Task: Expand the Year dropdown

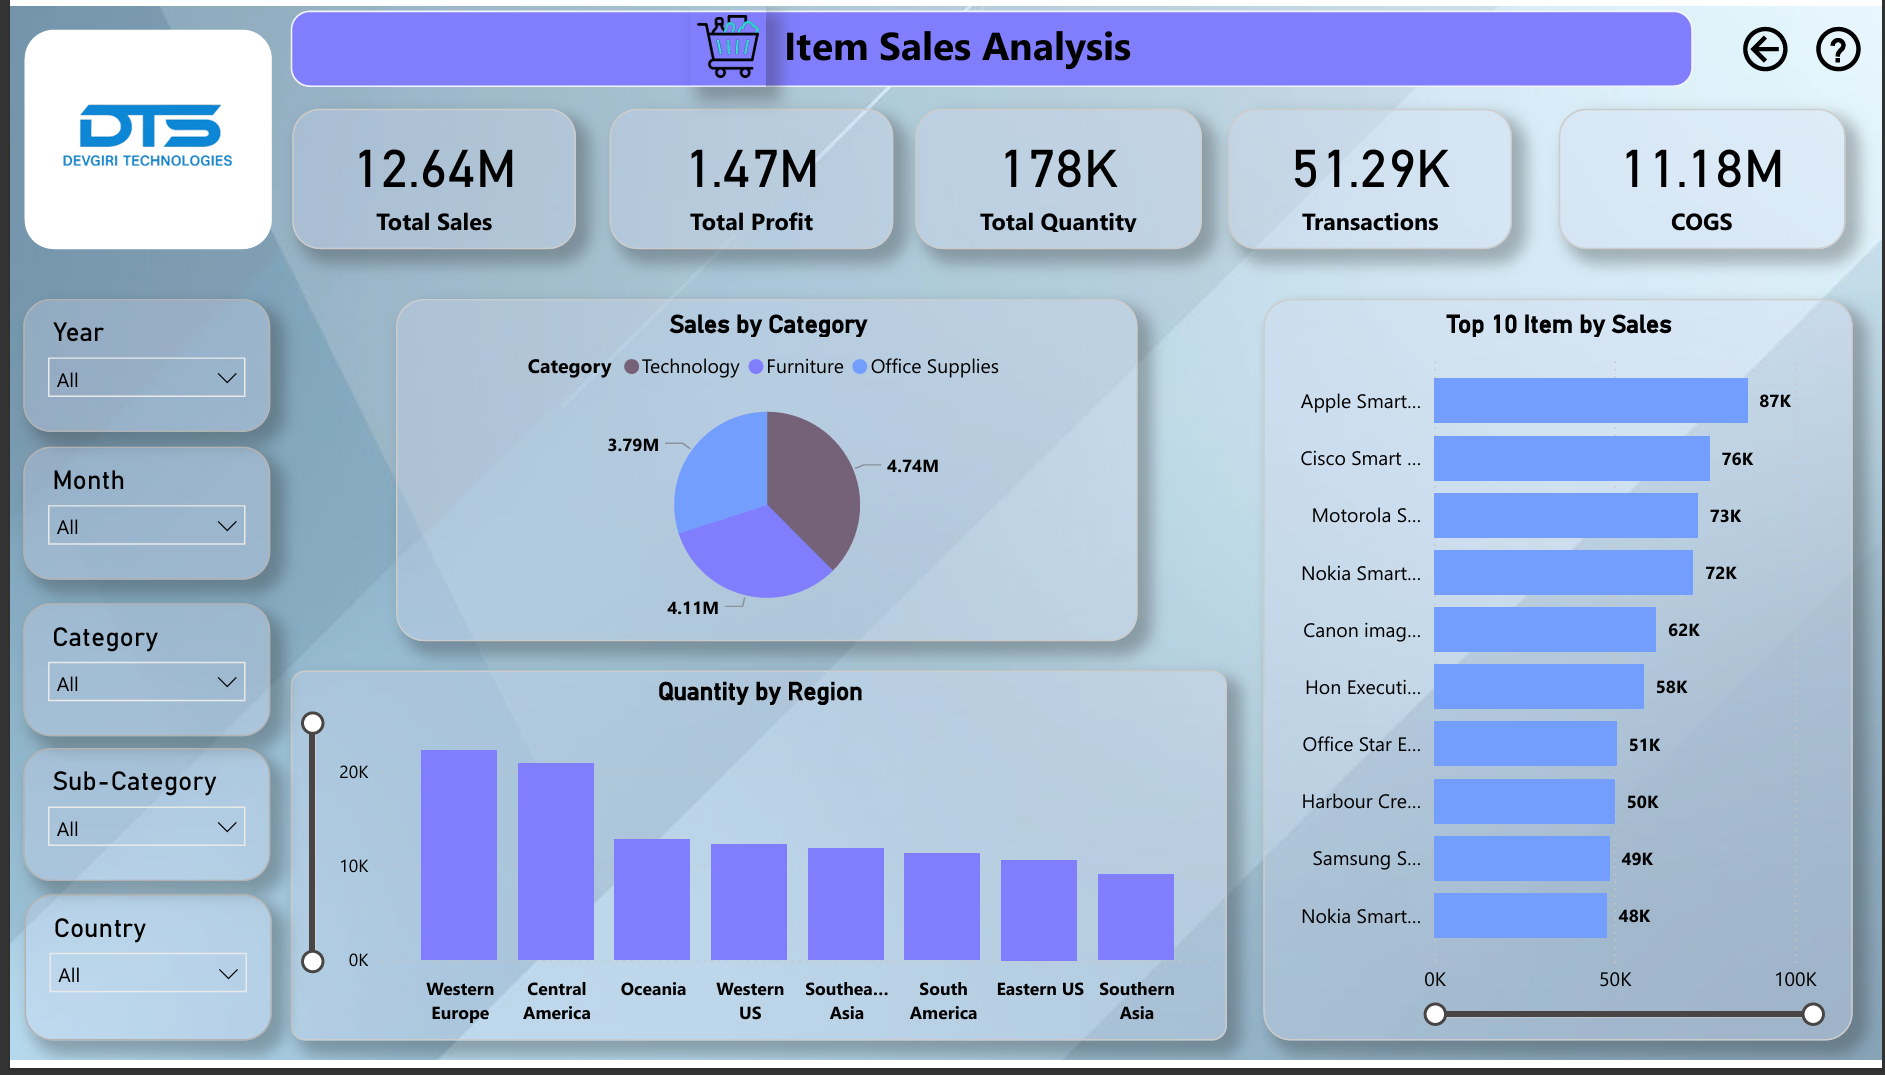Action: 146,379
